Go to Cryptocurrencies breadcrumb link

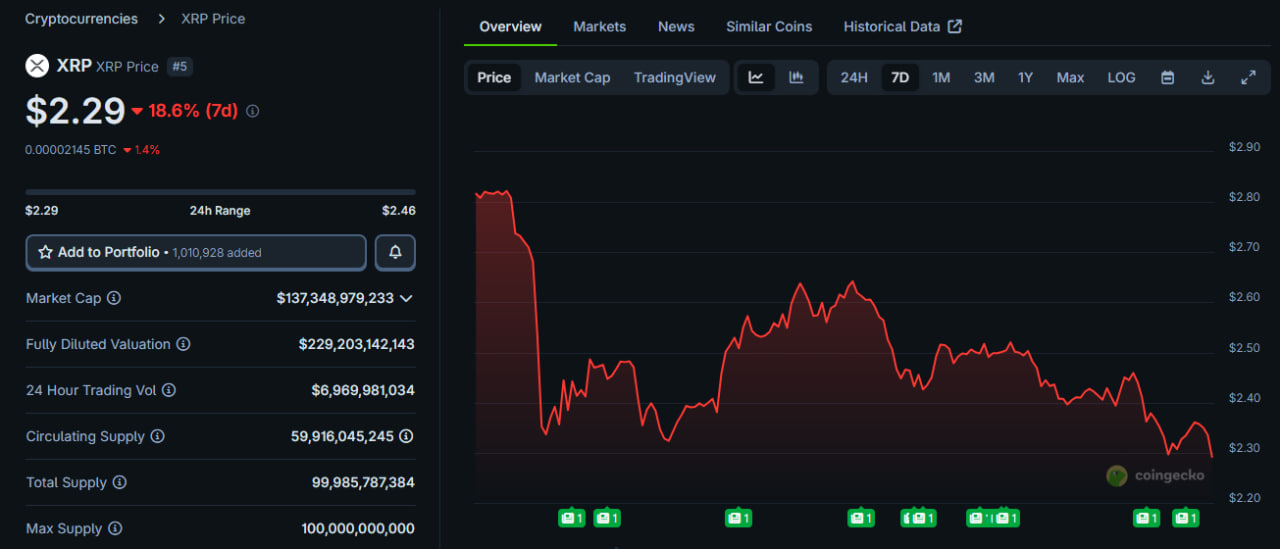tap(82, 19)
